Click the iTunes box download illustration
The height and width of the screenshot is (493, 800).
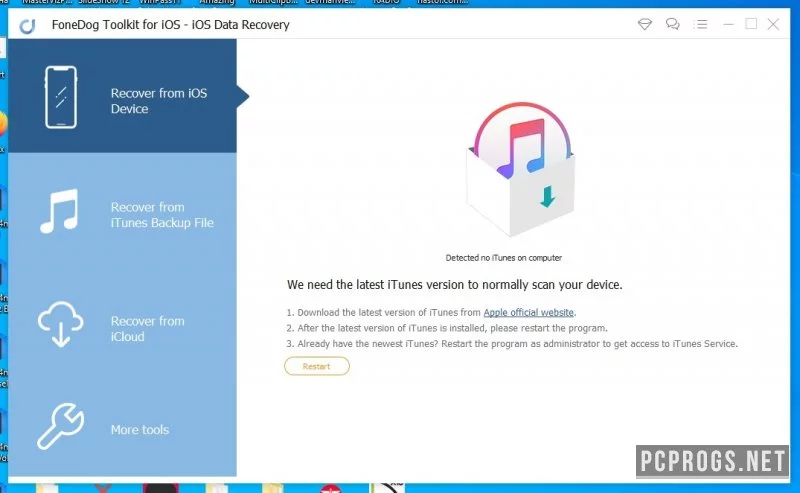click(521, 169)
